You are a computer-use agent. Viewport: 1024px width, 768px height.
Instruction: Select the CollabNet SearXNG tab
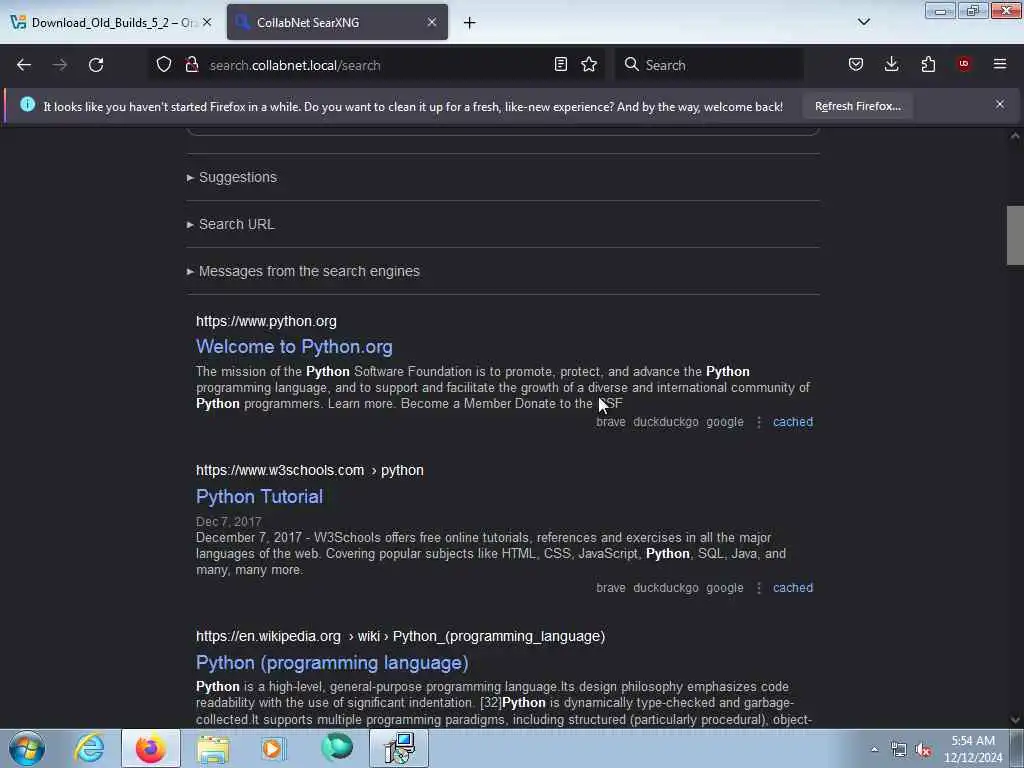click(x=337, y=22)
